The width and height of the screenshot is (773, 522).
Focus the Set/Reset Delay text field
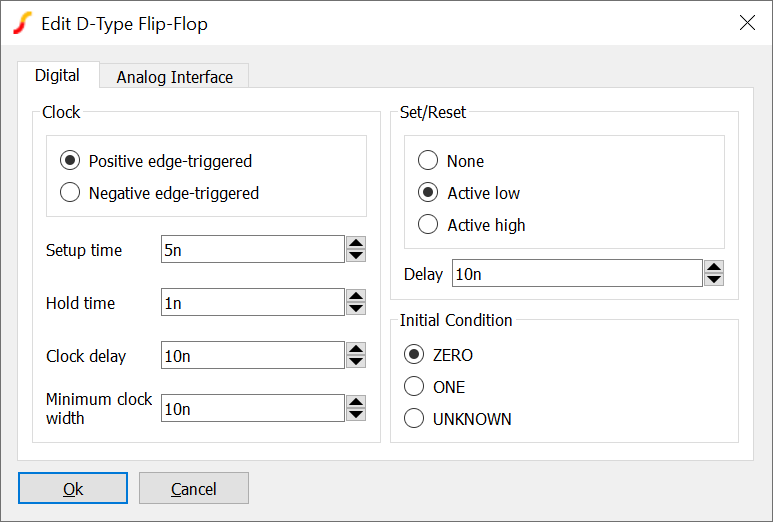tap(577, 274)
